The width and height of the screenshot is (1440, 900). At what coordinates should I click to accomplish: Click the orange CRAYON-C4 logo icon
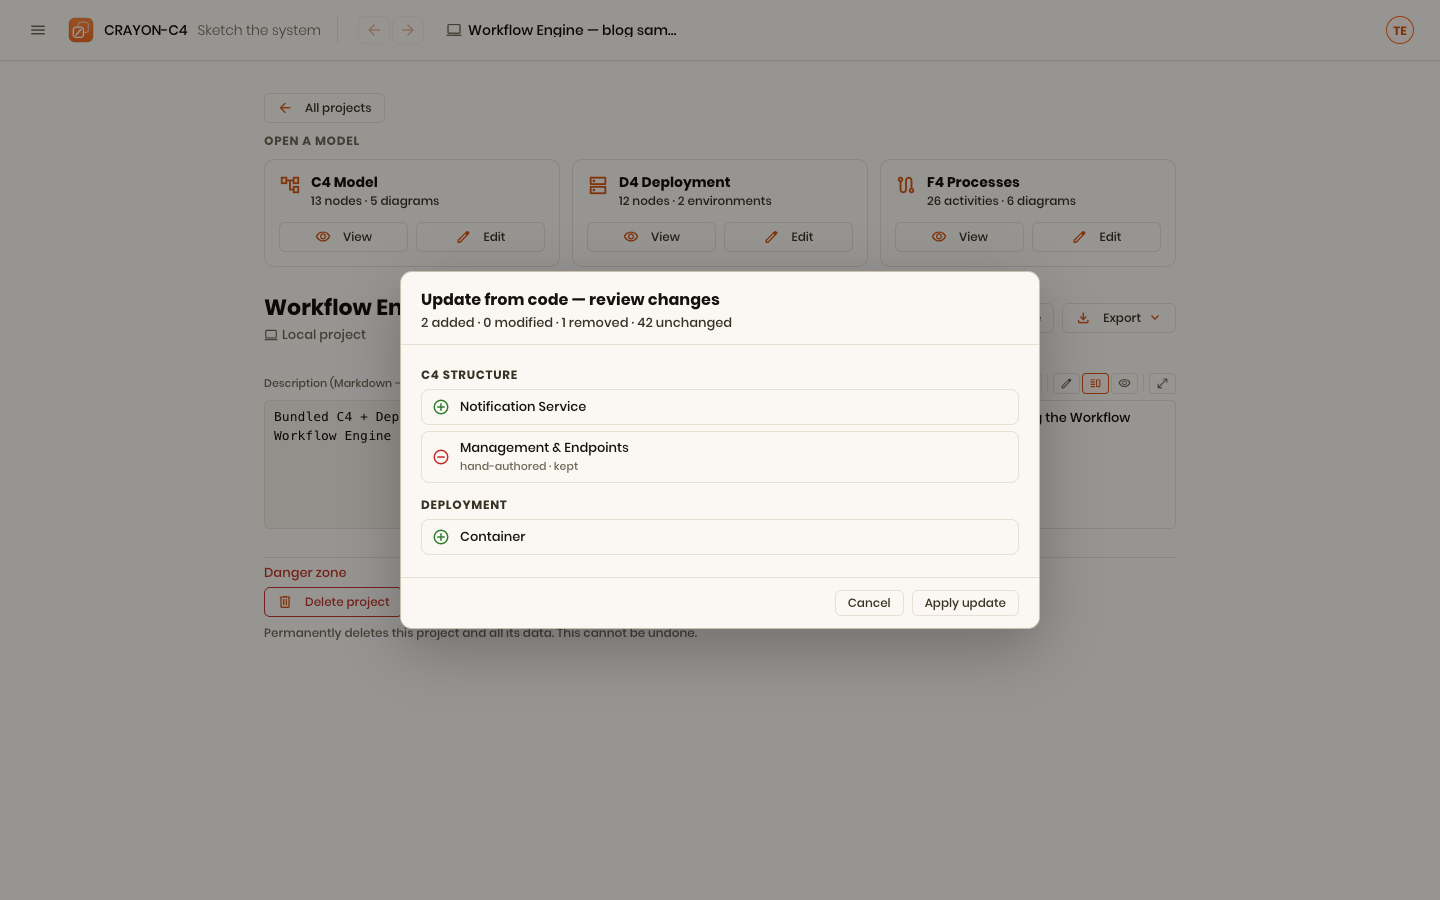pyautogui.click(x=81, y=30)
